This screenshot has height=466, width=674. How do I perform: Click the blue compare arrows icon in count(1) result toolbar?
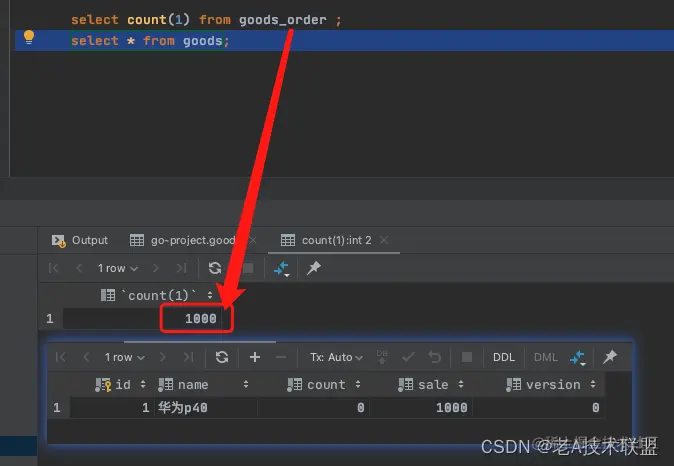[x=282, y=269]
